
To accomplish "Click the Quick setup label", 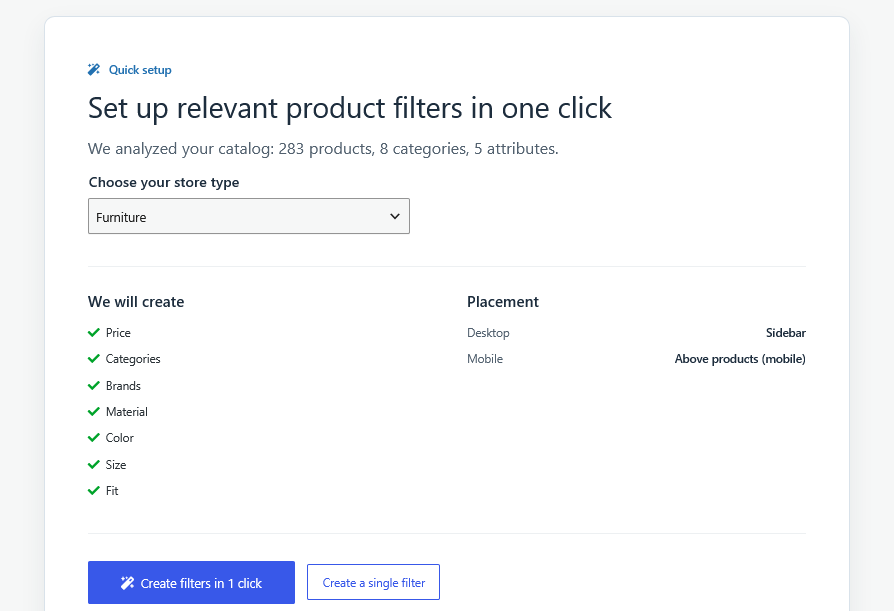I will coord(140,70).
